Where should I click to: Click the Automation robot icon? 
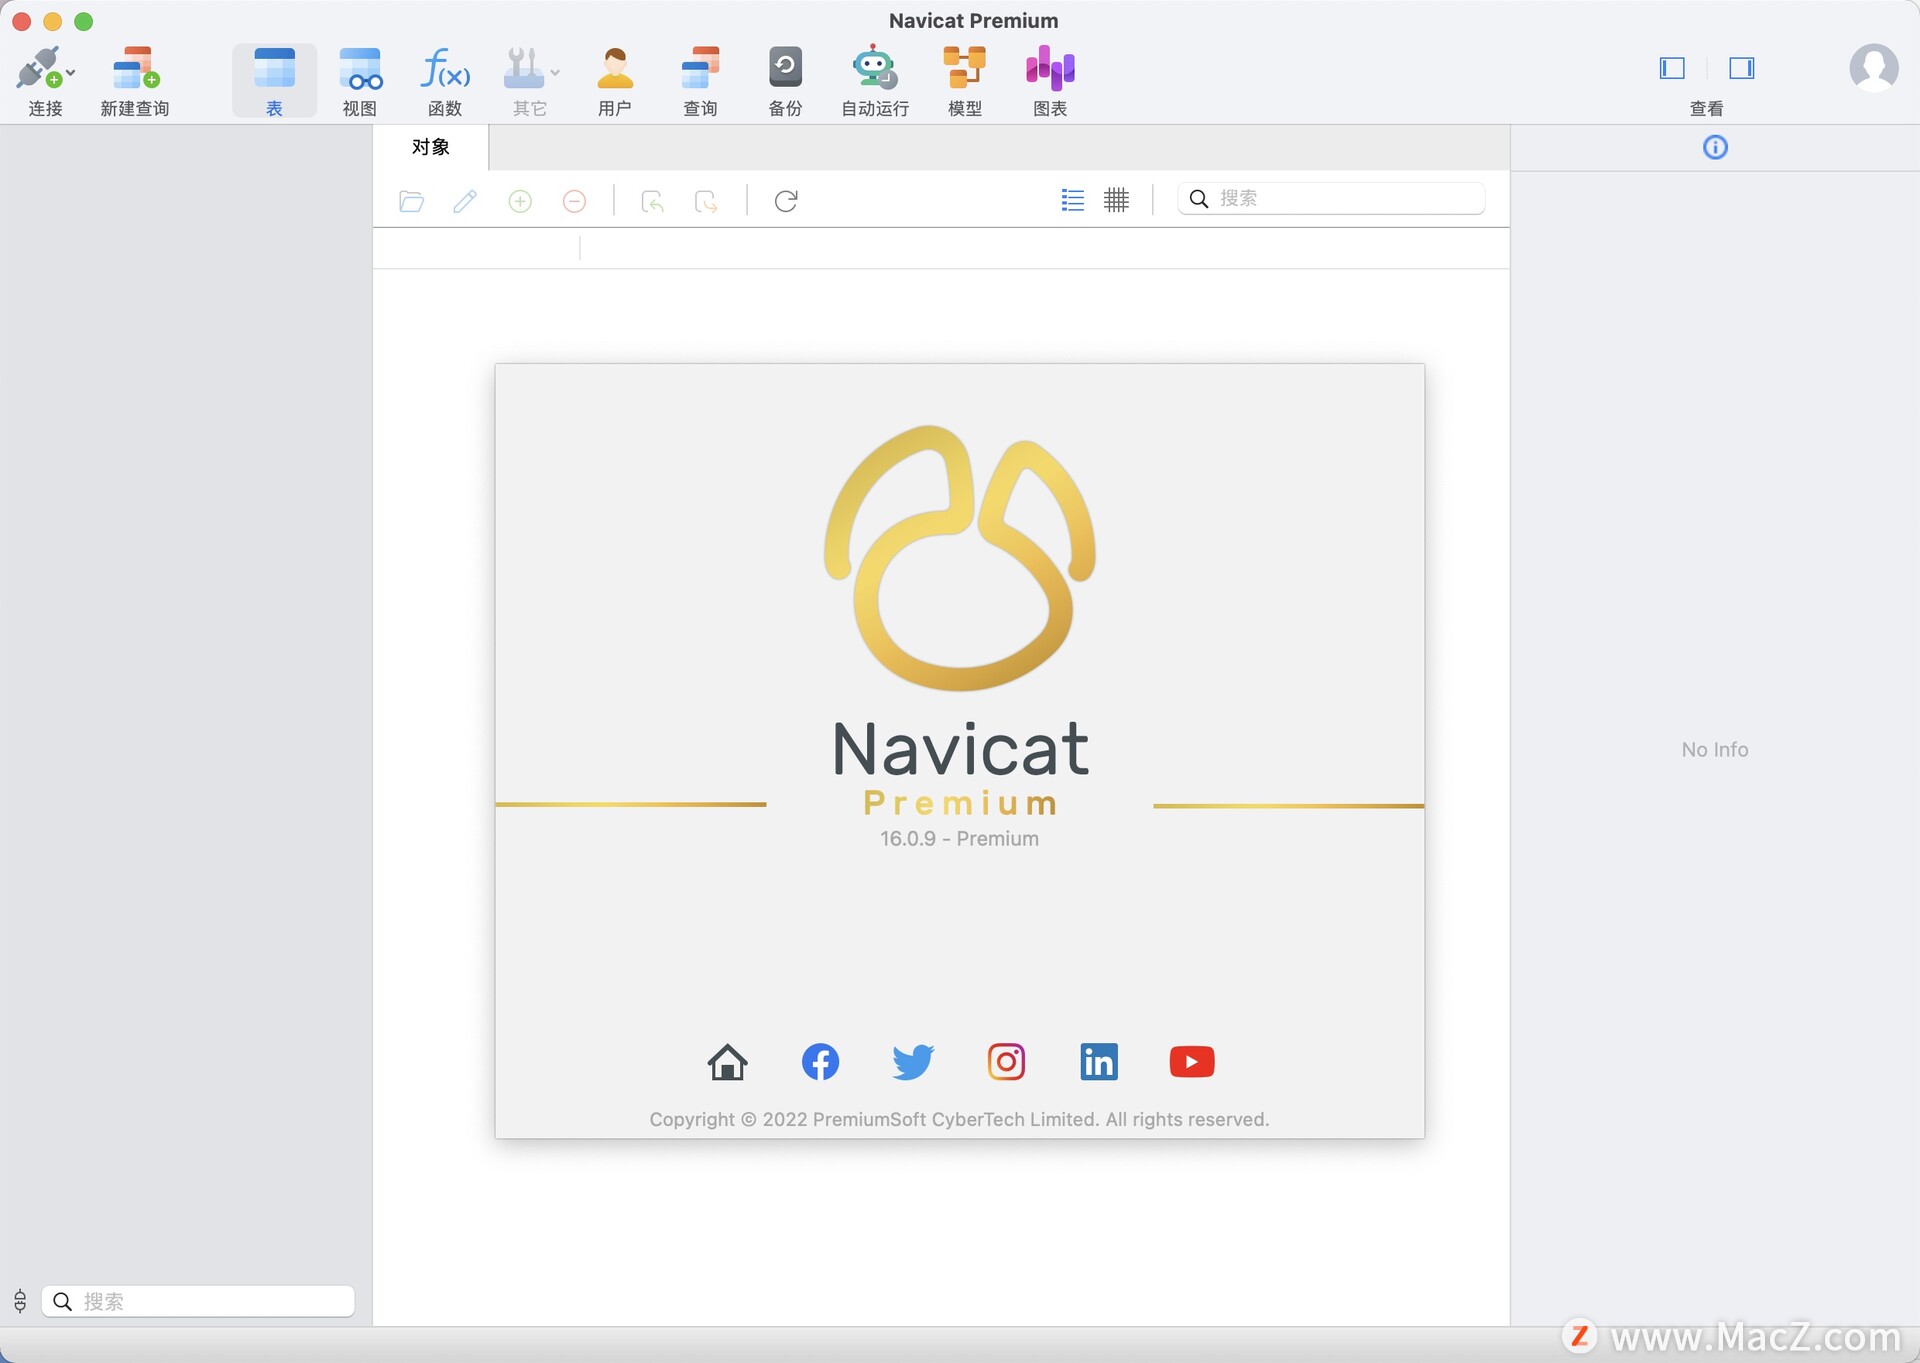click(874, 68)
